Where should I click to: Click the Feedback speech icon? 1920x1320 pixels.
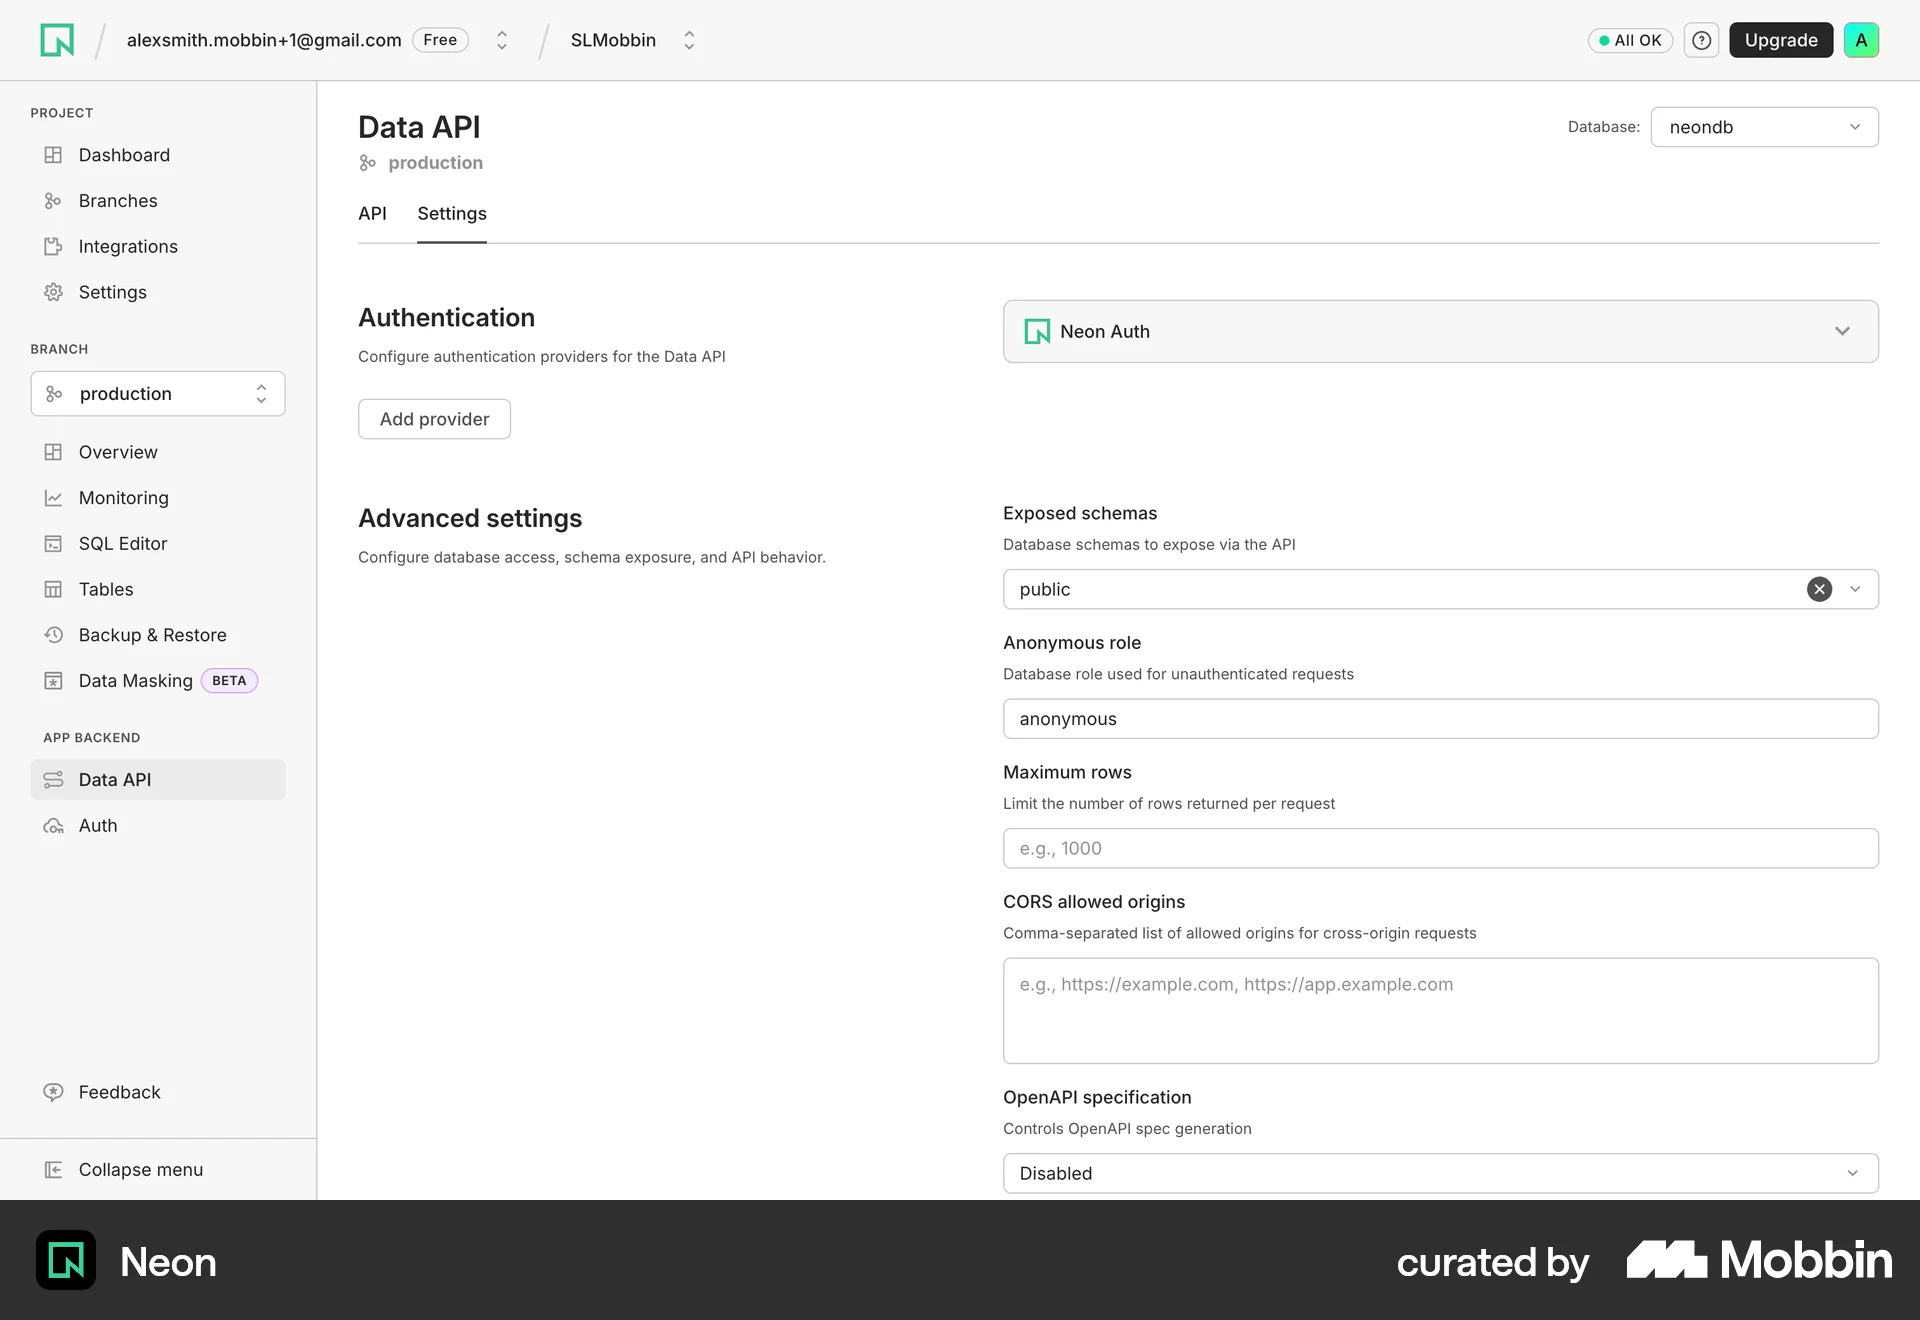point(53,1092)
